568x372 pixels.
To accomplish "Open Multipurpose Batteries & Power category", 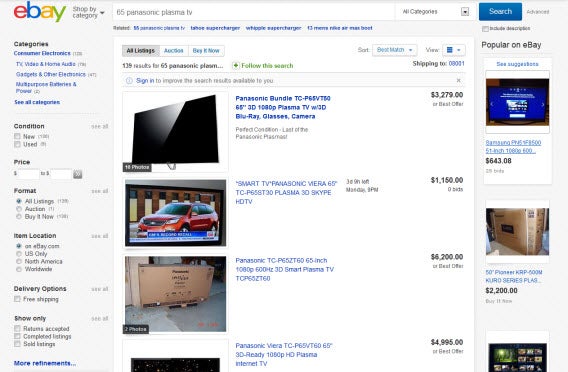I will coord(46,87).
